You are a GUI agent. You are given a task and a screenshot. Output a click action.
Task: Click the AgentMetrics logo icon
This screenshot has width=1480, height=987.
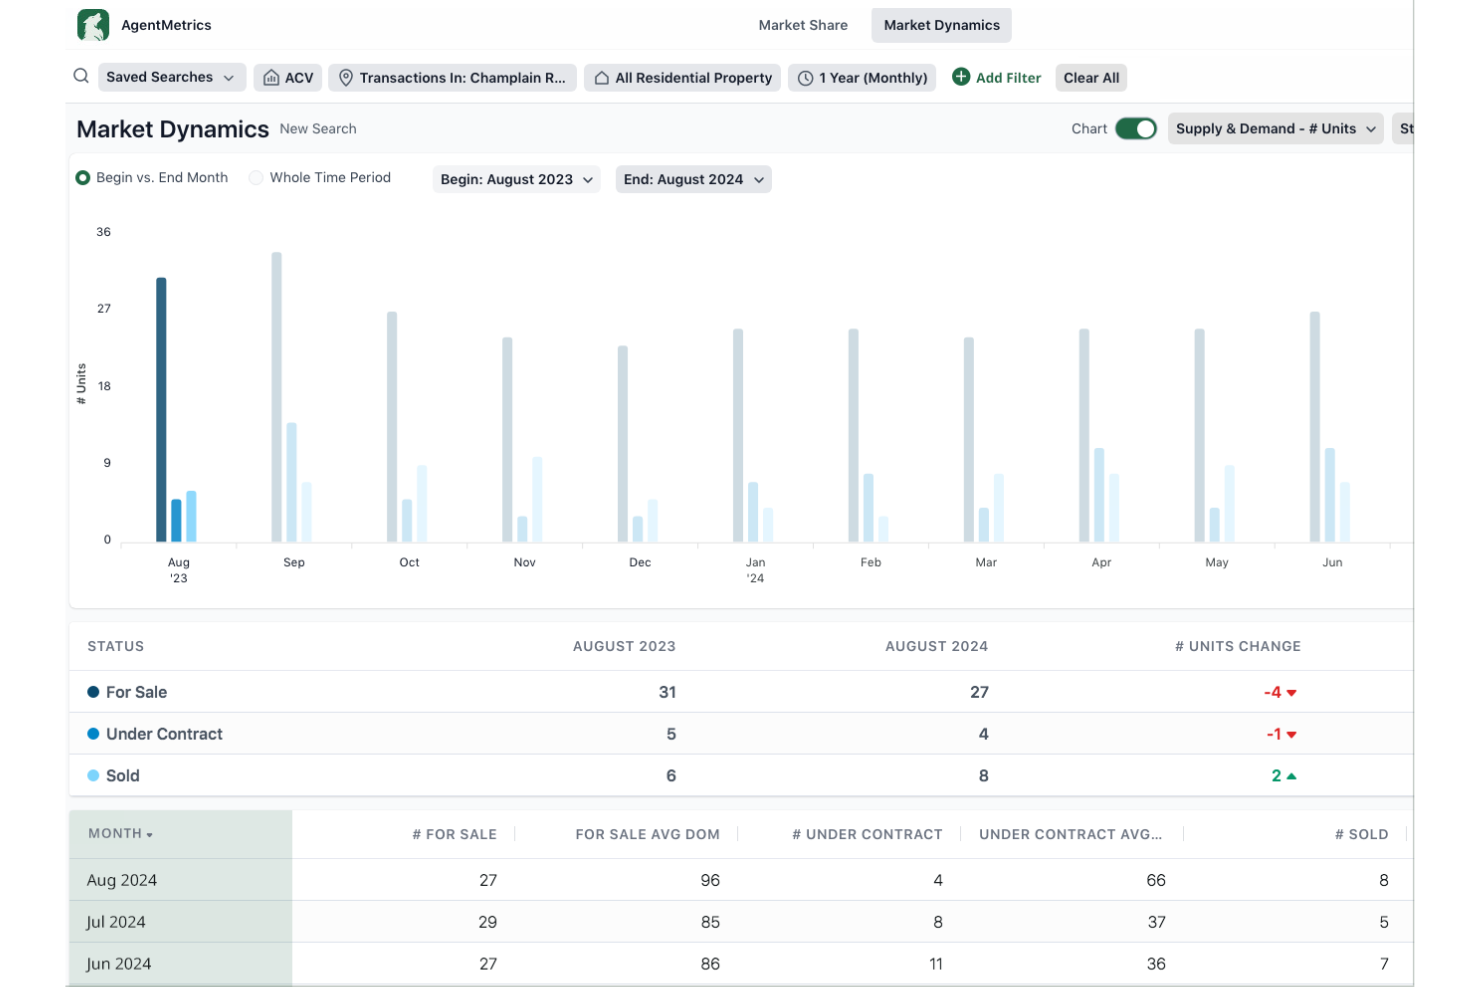coord(93,25)
